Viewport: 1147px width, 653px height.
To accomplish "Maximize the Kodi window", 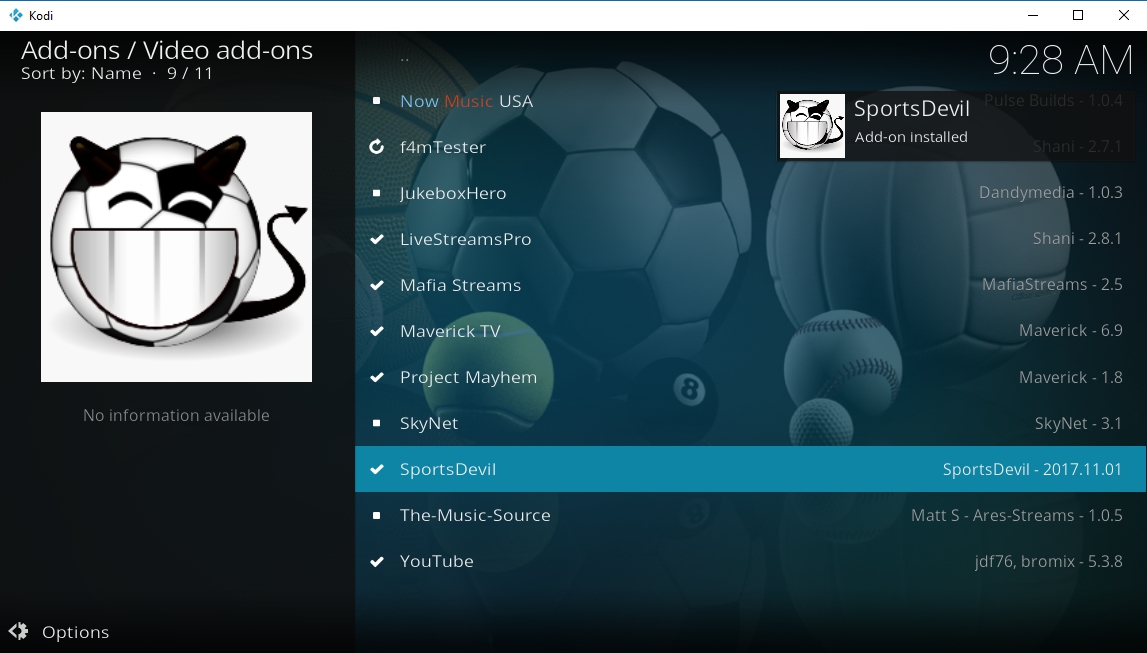I will 1078,15.
